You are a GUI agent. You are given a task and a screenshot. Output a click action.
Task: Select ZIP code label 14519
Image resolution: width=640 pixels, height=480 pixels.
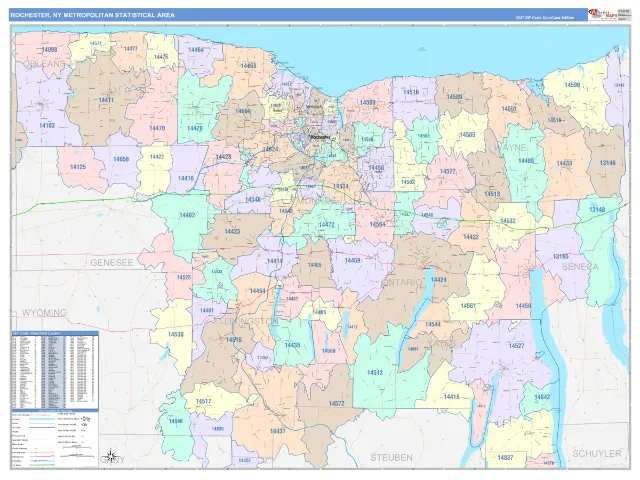411,93
